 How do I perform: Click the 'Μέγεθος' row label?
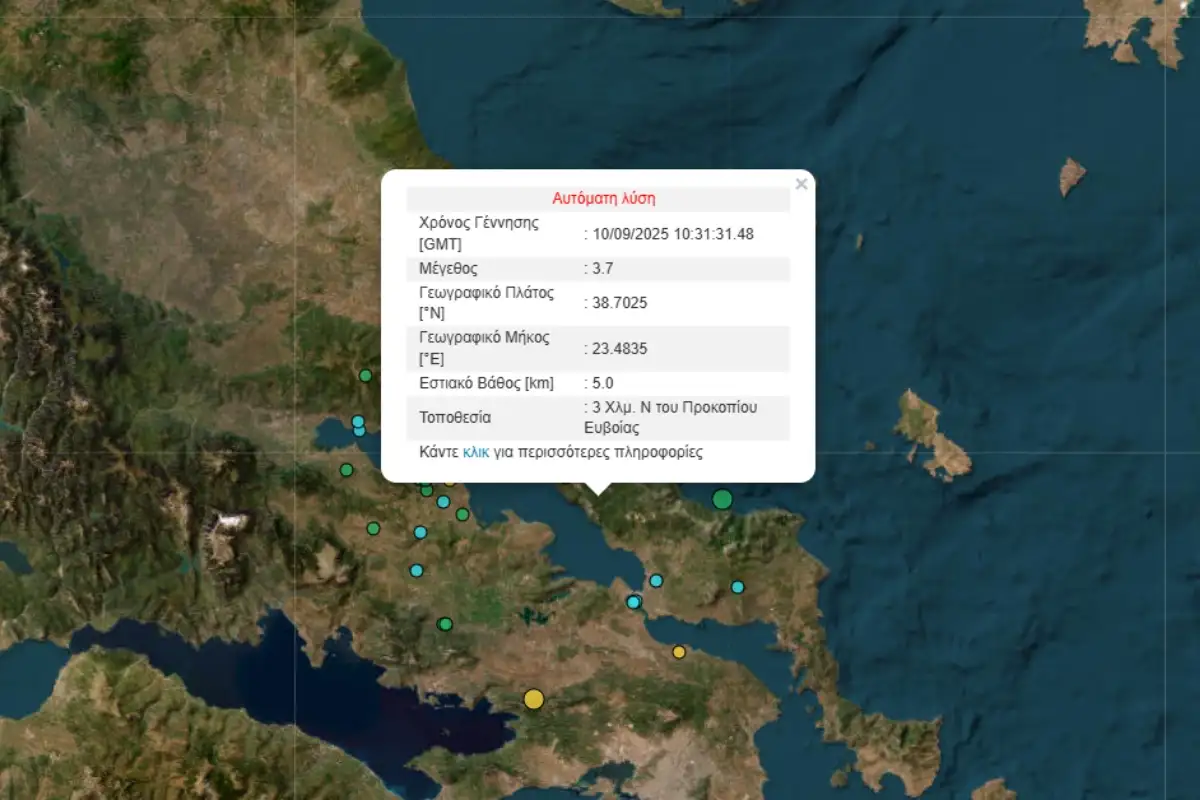click(x=448, y=268)
